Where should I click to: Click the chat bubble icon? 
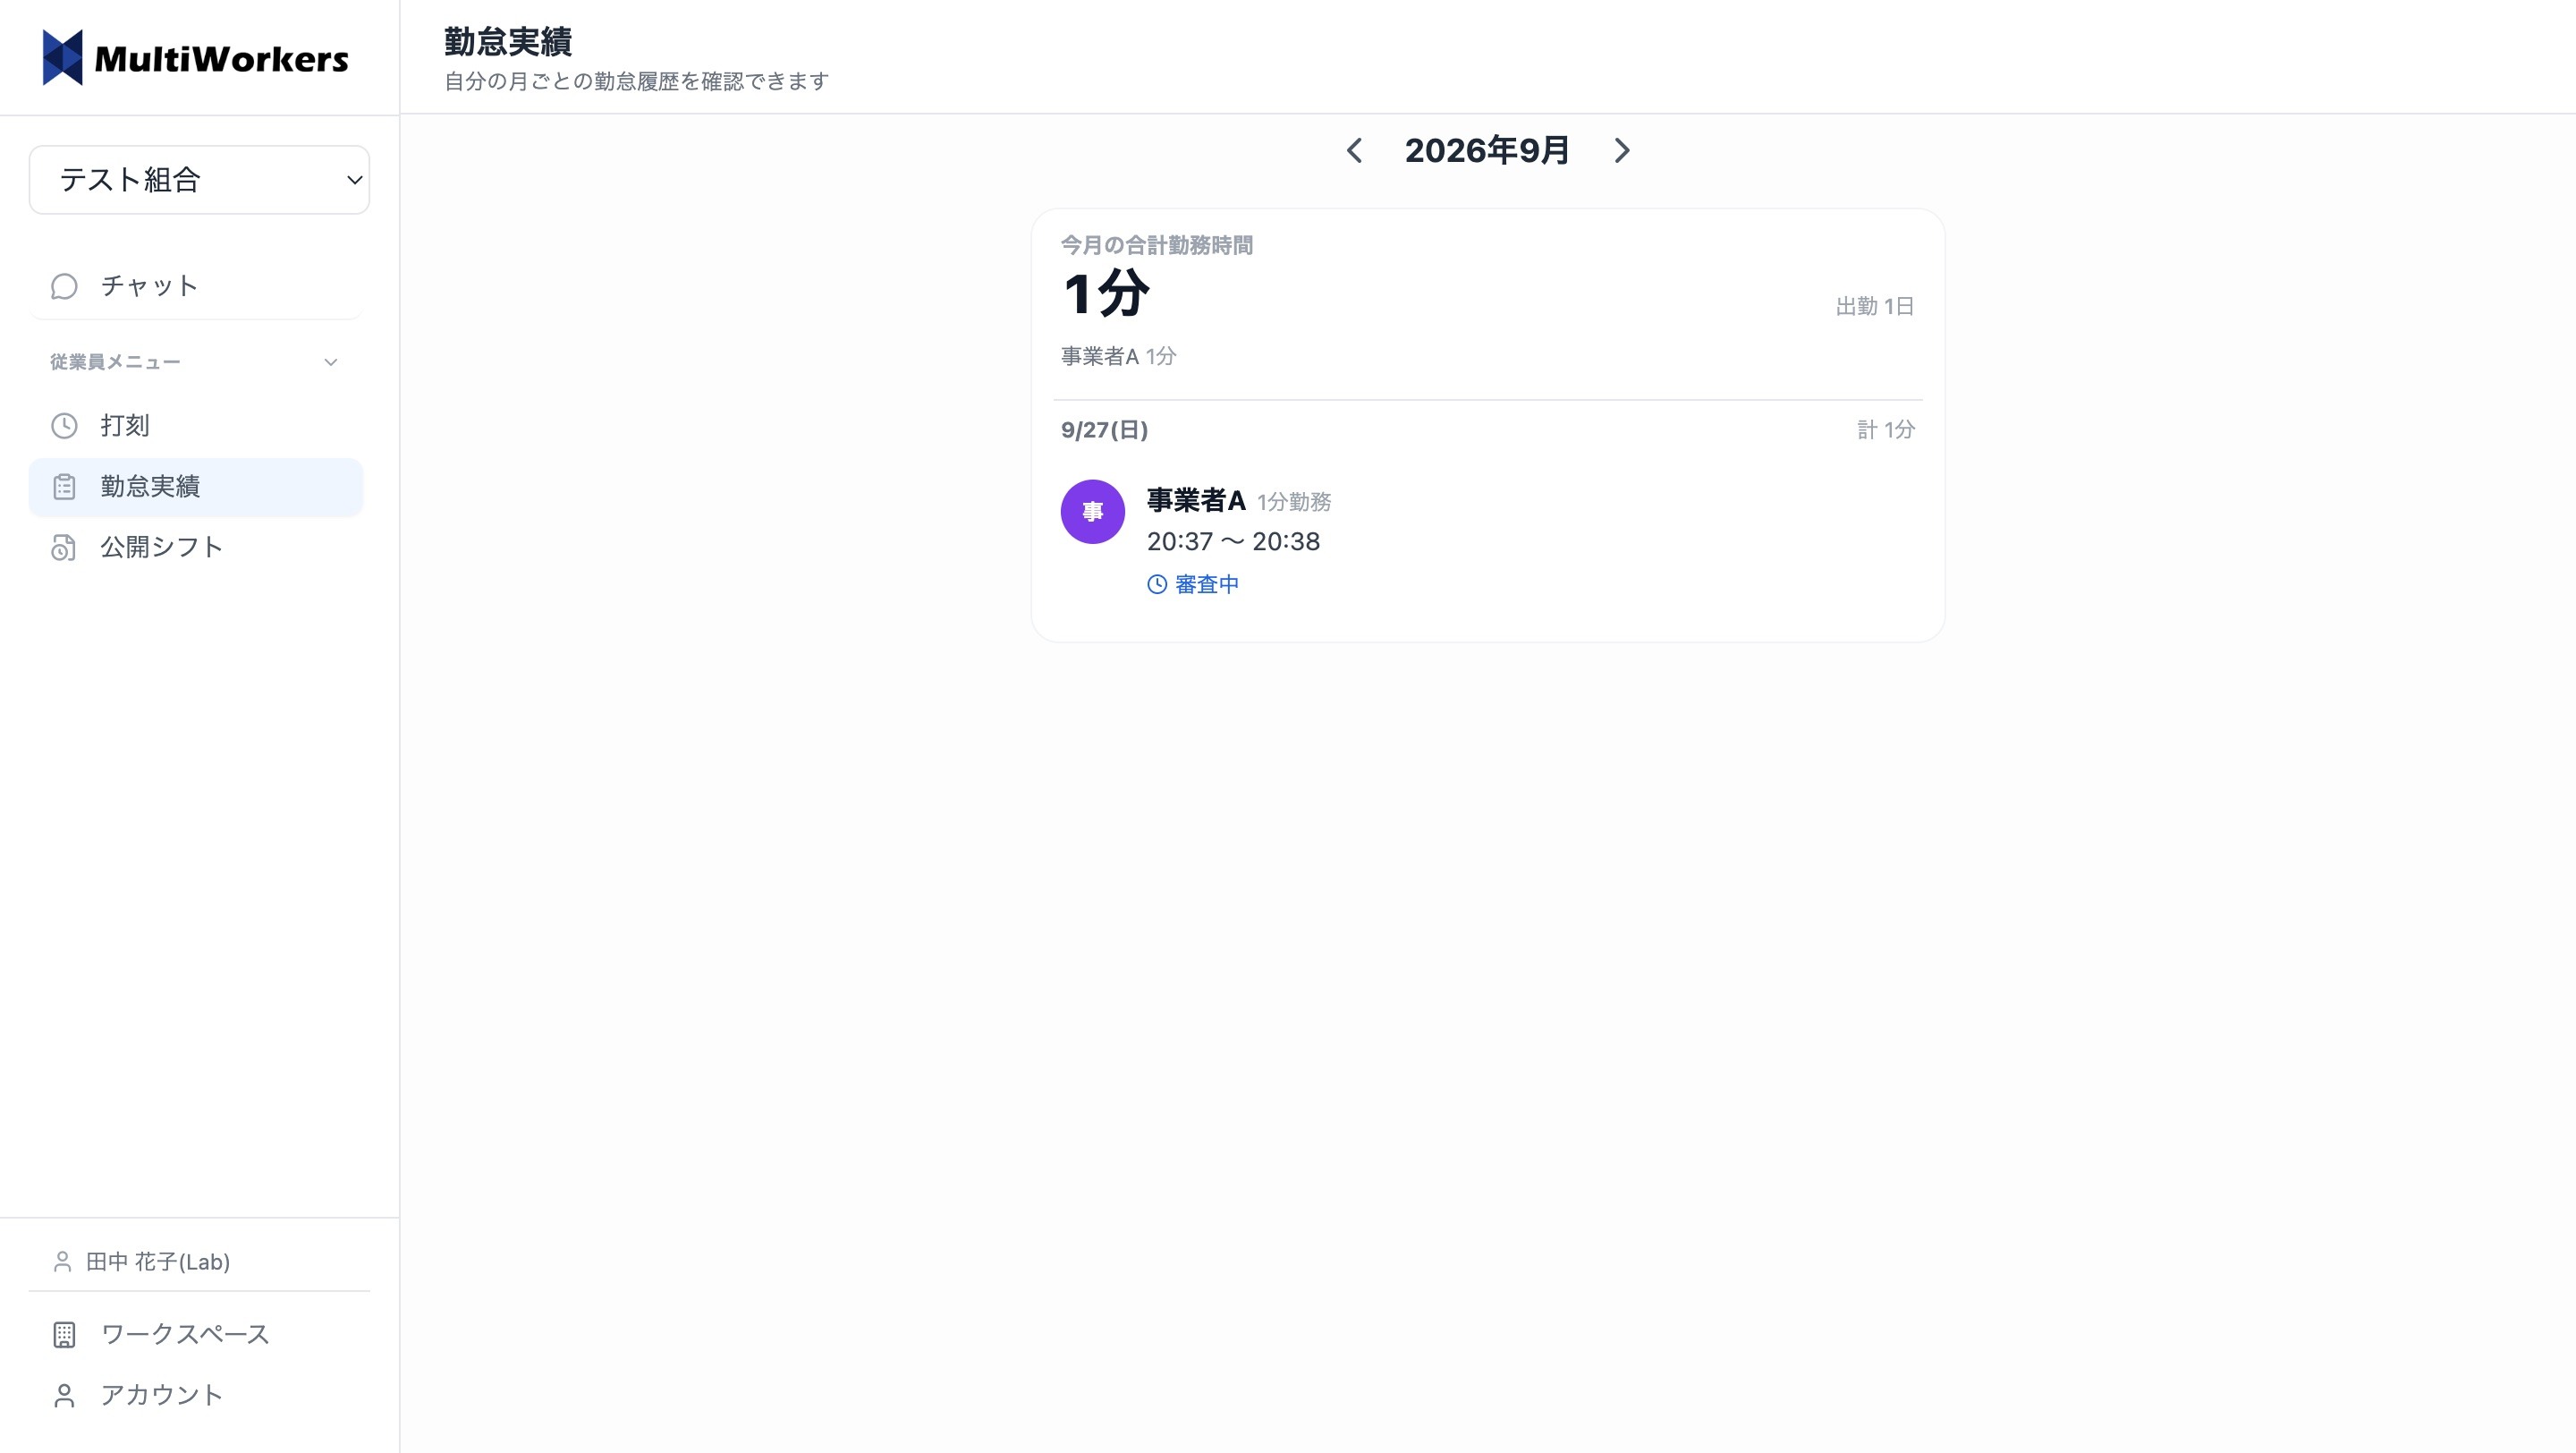64,287
